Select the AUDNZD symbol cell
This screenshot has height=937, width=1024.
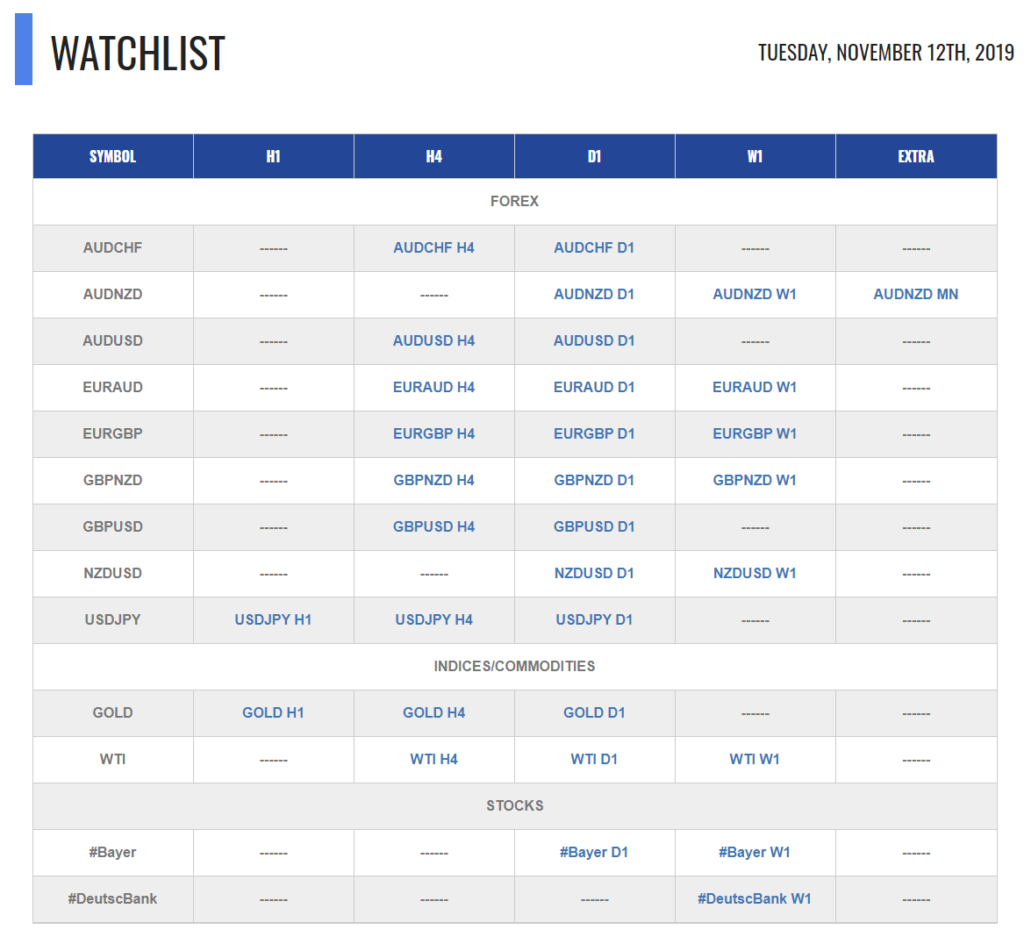point(113,294)
